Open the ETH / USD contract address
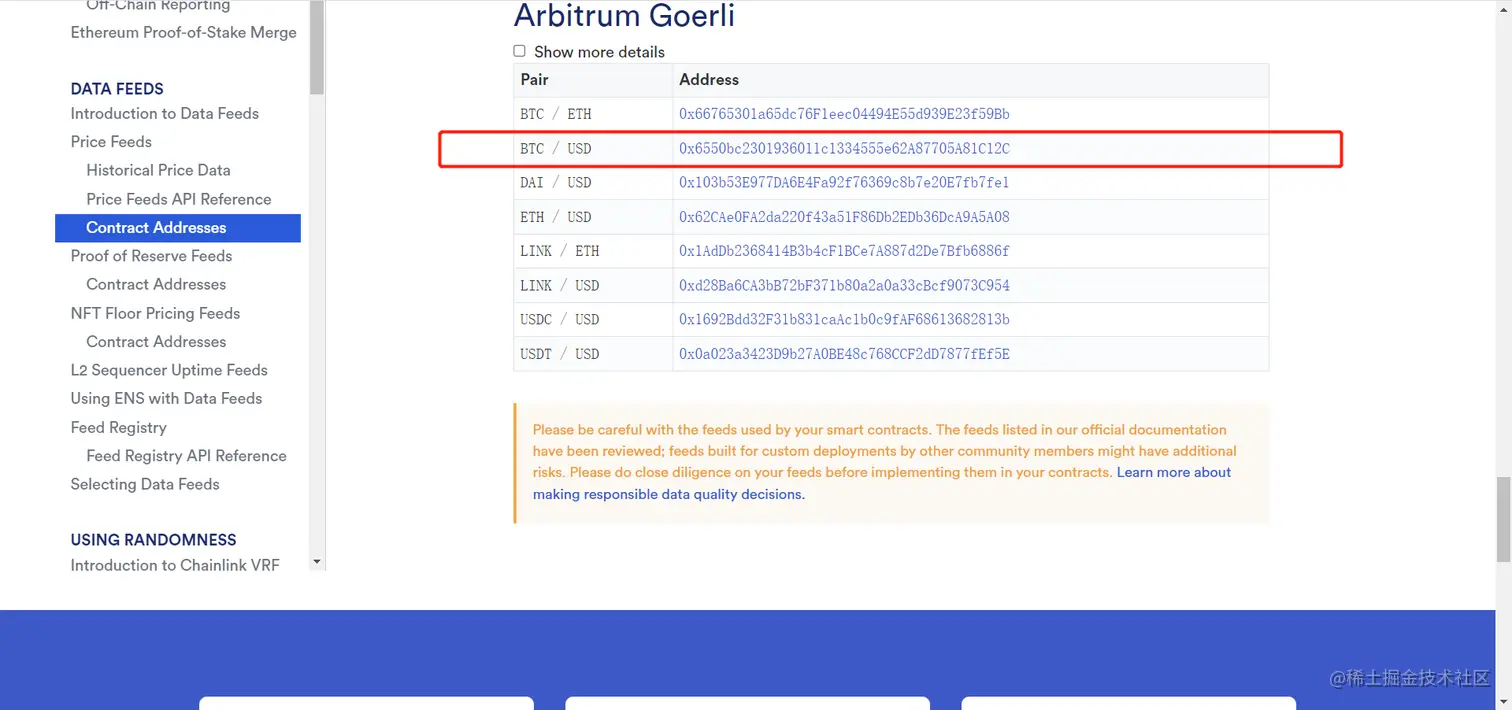Screen dimensions: 1512x710 click(x=844, y=217)
